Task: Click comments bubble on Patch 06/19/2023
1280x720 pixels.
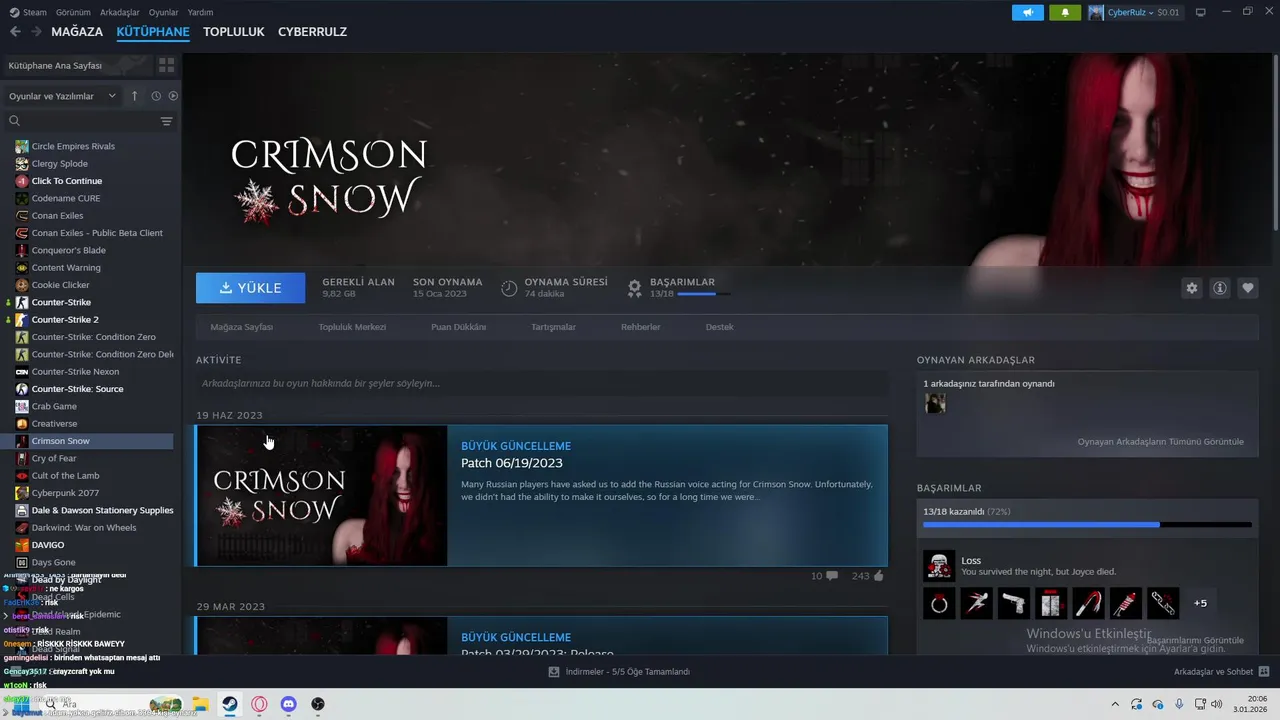Action: [832, 576]
